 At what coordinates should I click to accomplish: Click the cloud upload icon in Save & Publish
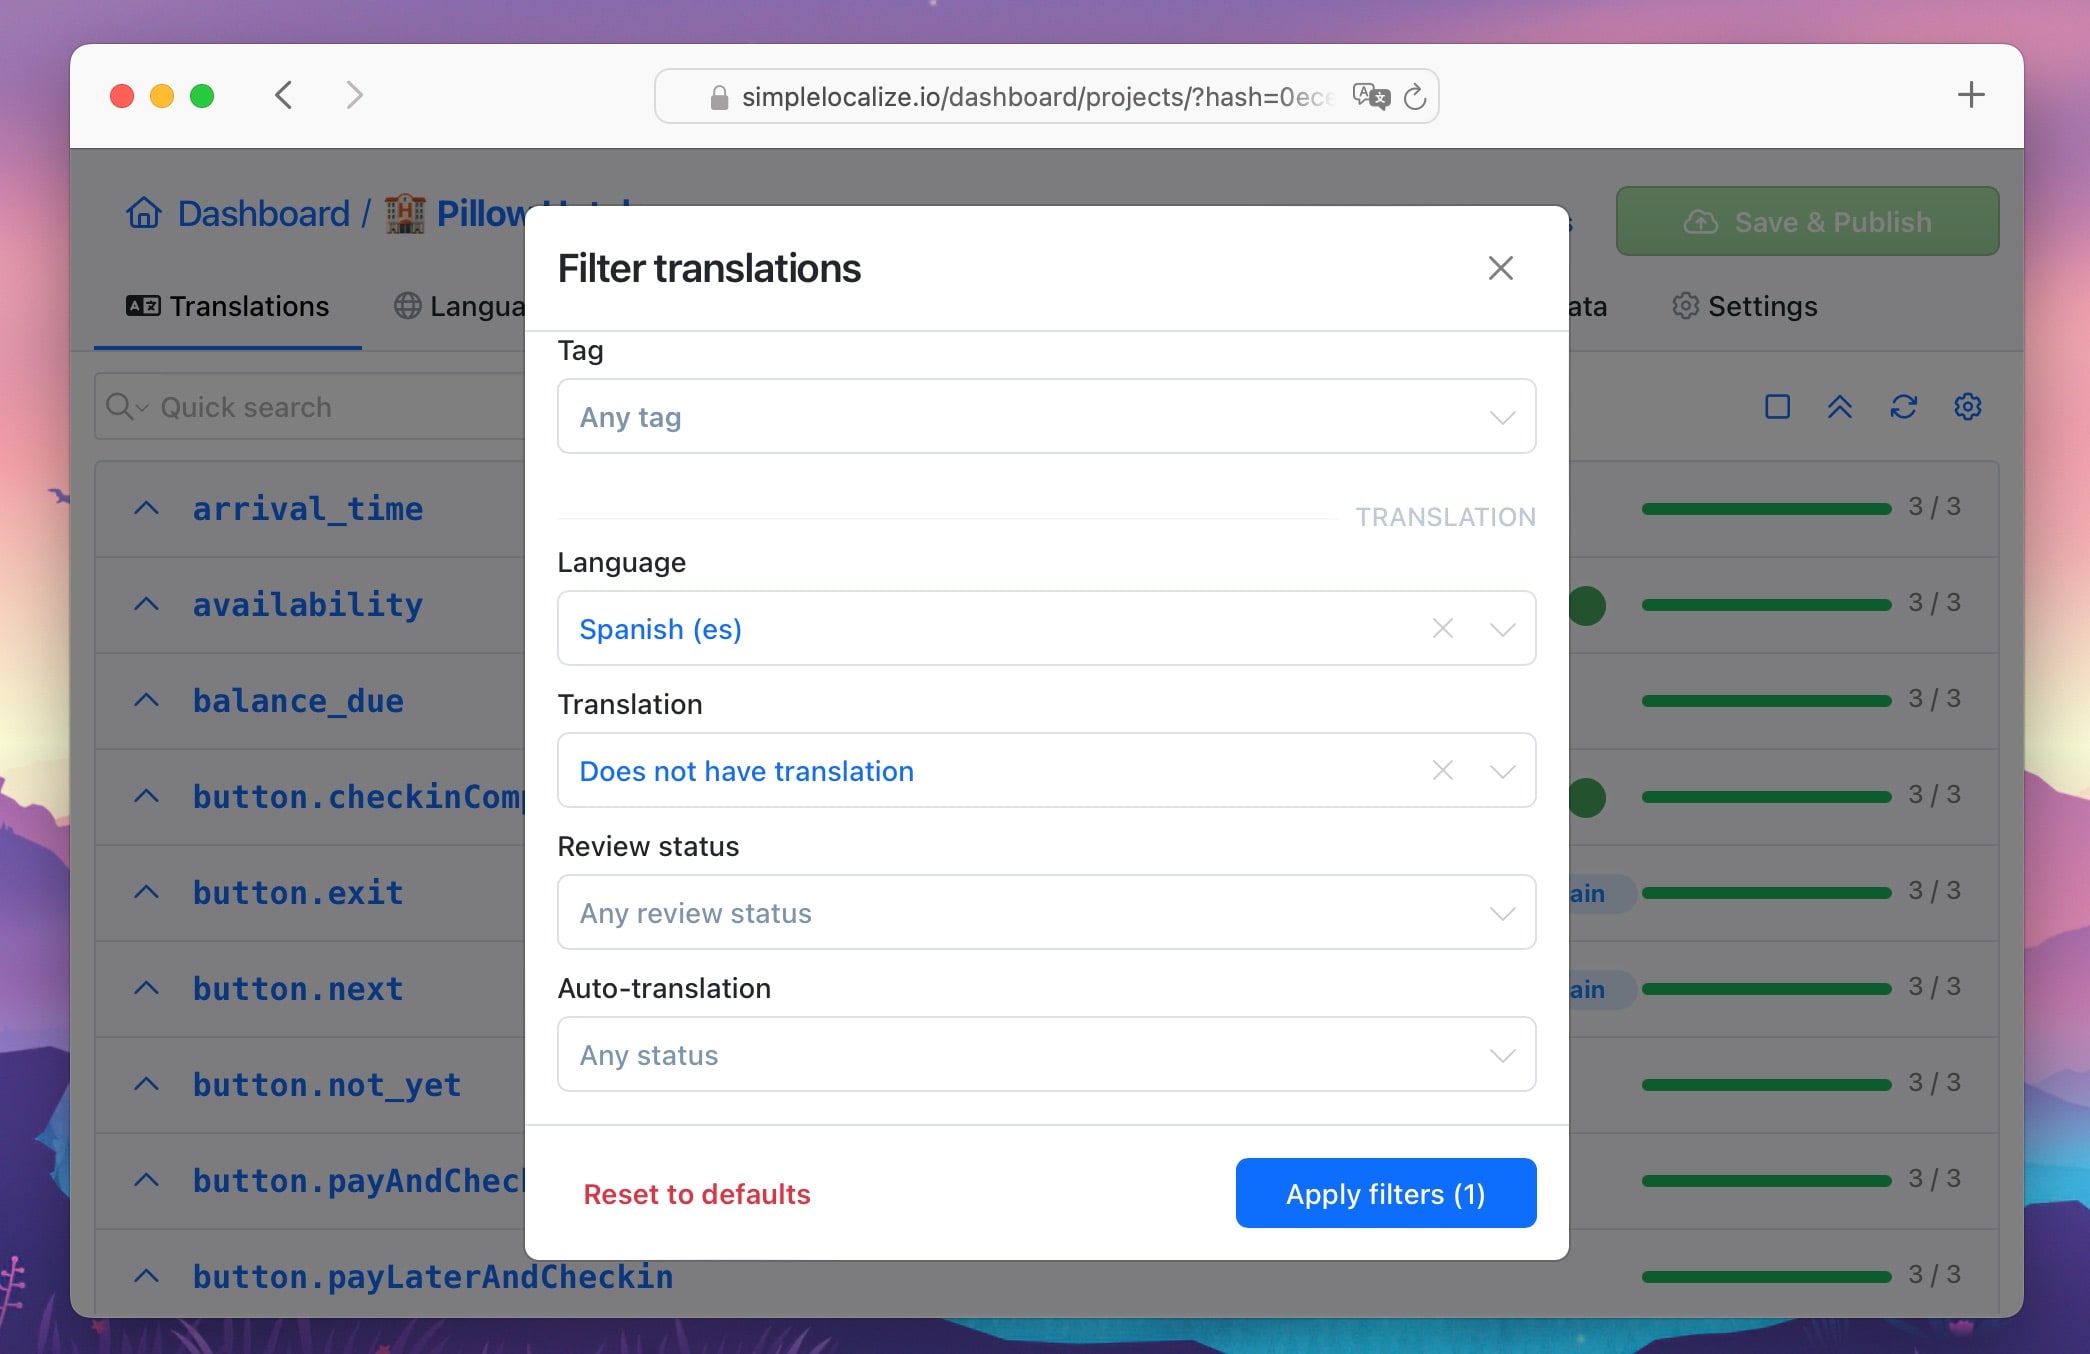pos(1700,221)
